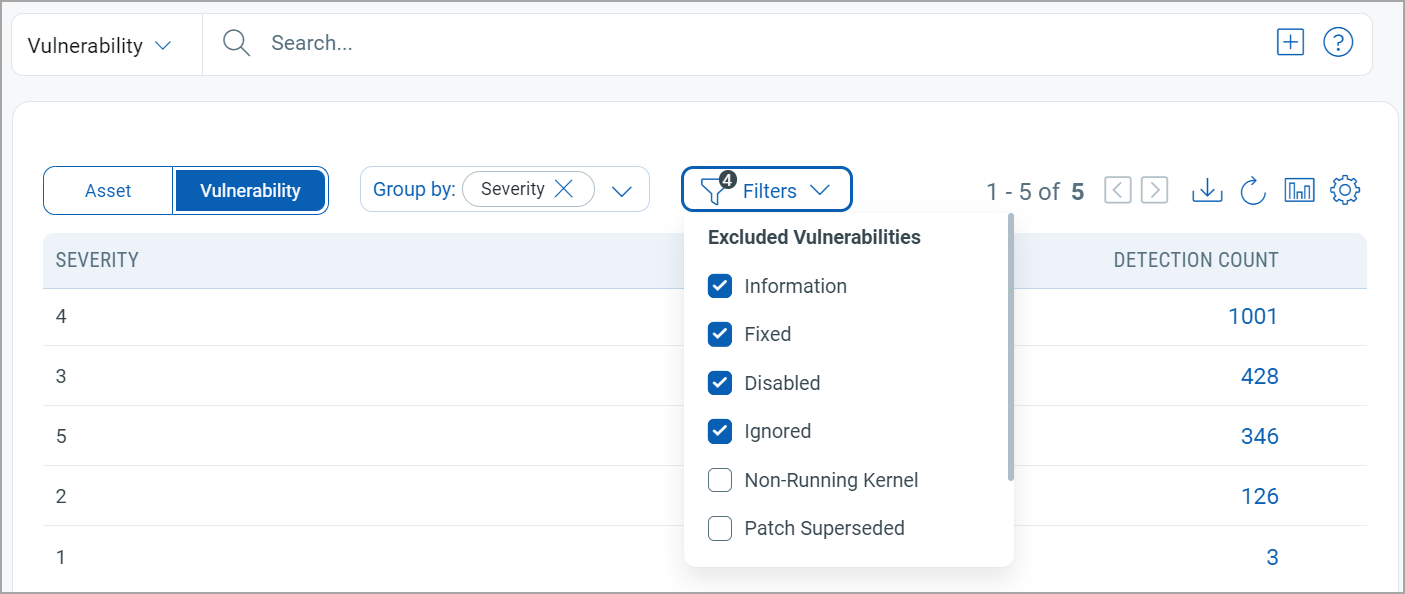
Task: Refresh the vulnerability table
Action: point(1253,189)
